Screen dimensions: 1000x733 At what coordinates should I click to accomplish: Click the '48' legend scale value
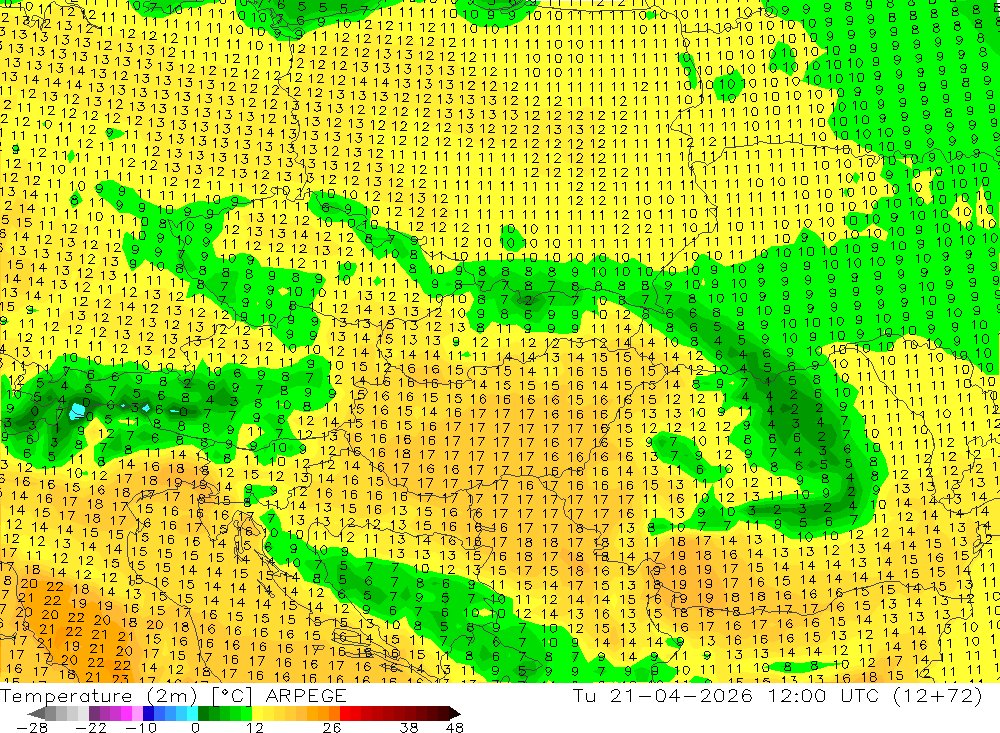click(x=455, y=727)
